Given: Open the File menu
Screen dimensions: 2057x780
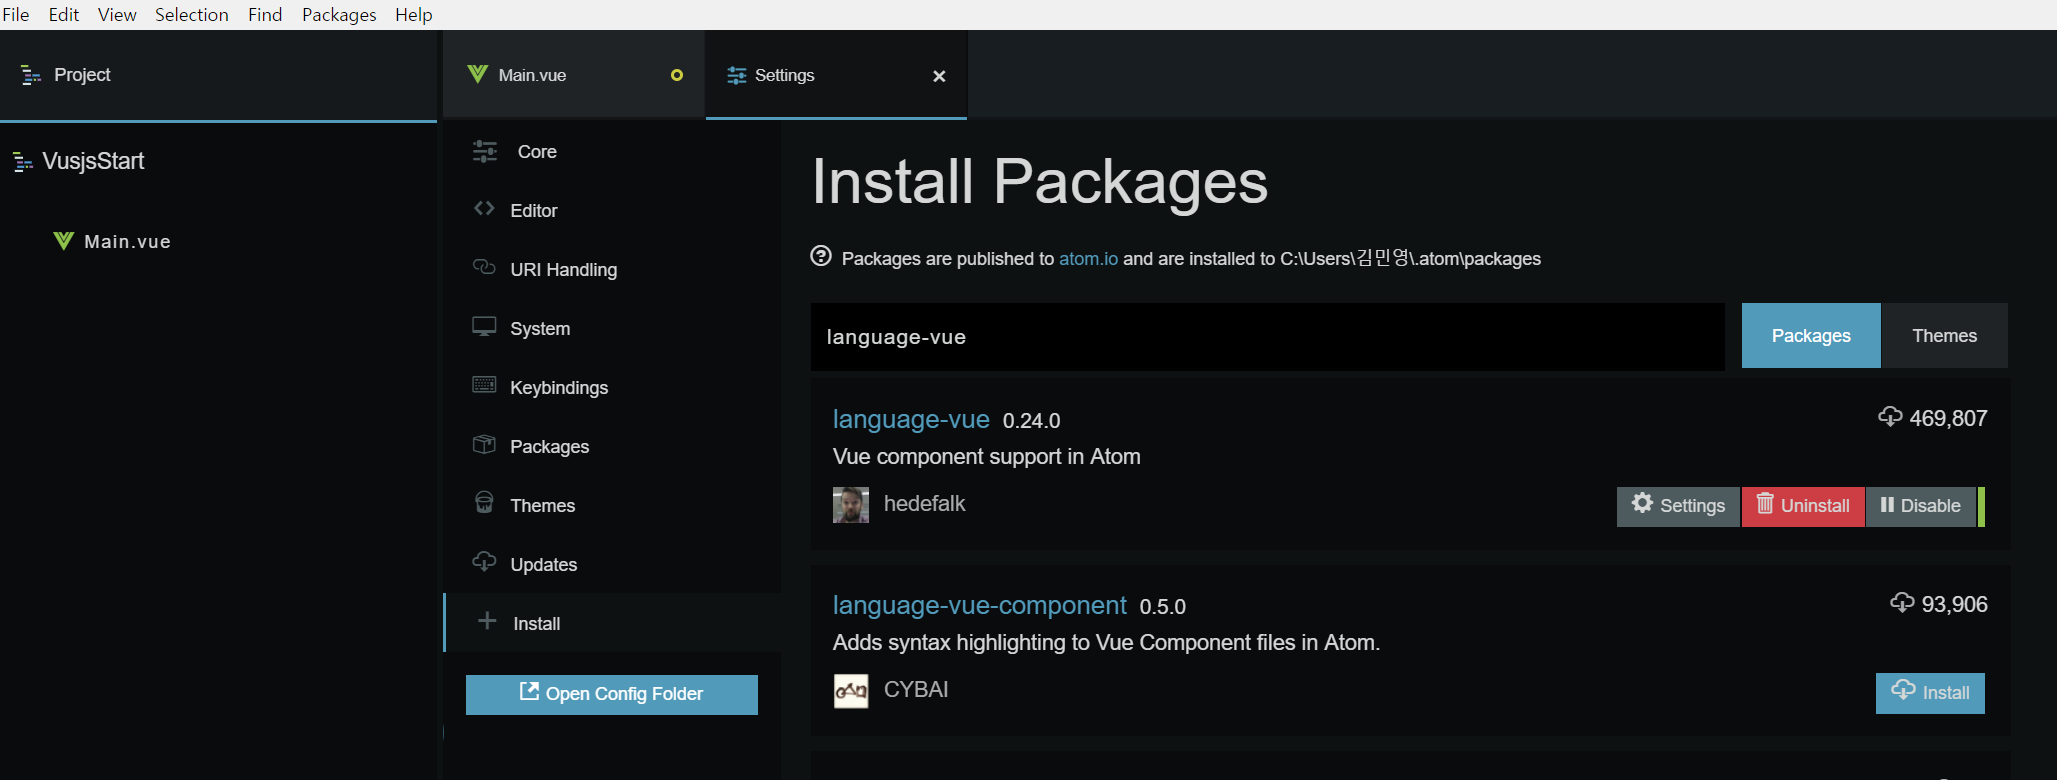Looking at the screenshot, I should tap(16, 15).
